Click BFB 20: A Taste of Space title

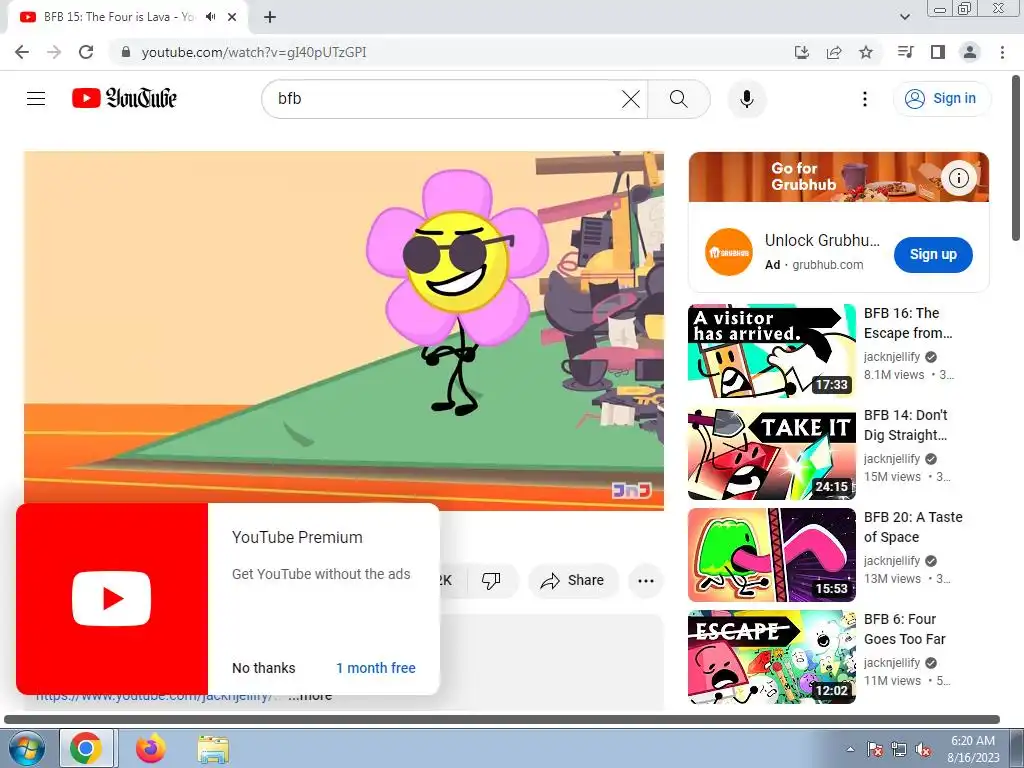tap(913, 527)
